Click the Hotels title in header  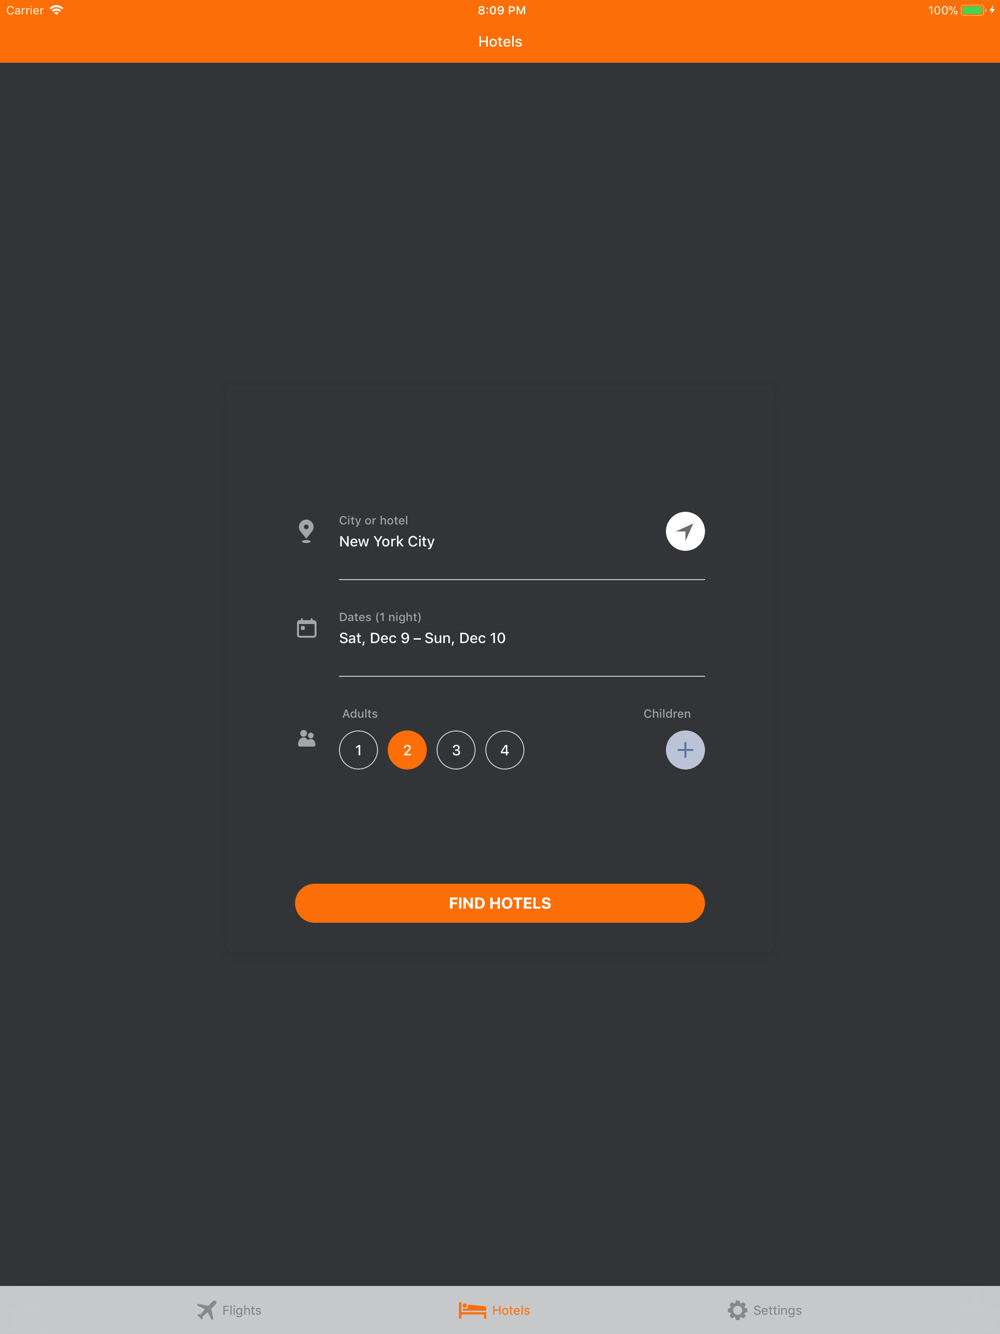(x=500, y=42)
